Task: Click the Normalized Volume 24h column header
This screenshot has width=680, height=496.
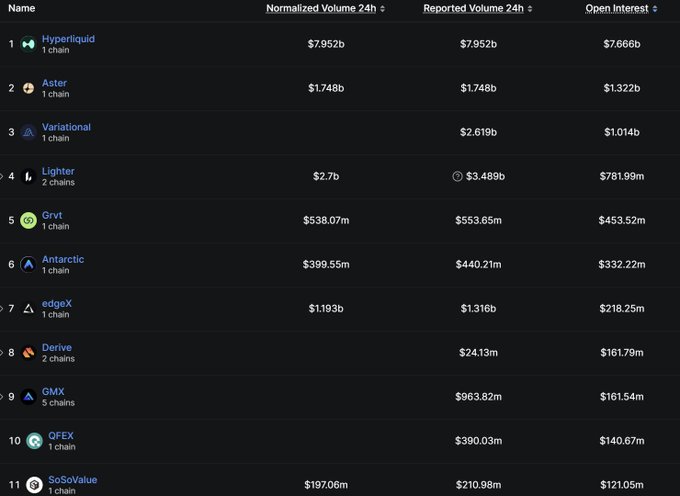Action: [x=321, y=8]
